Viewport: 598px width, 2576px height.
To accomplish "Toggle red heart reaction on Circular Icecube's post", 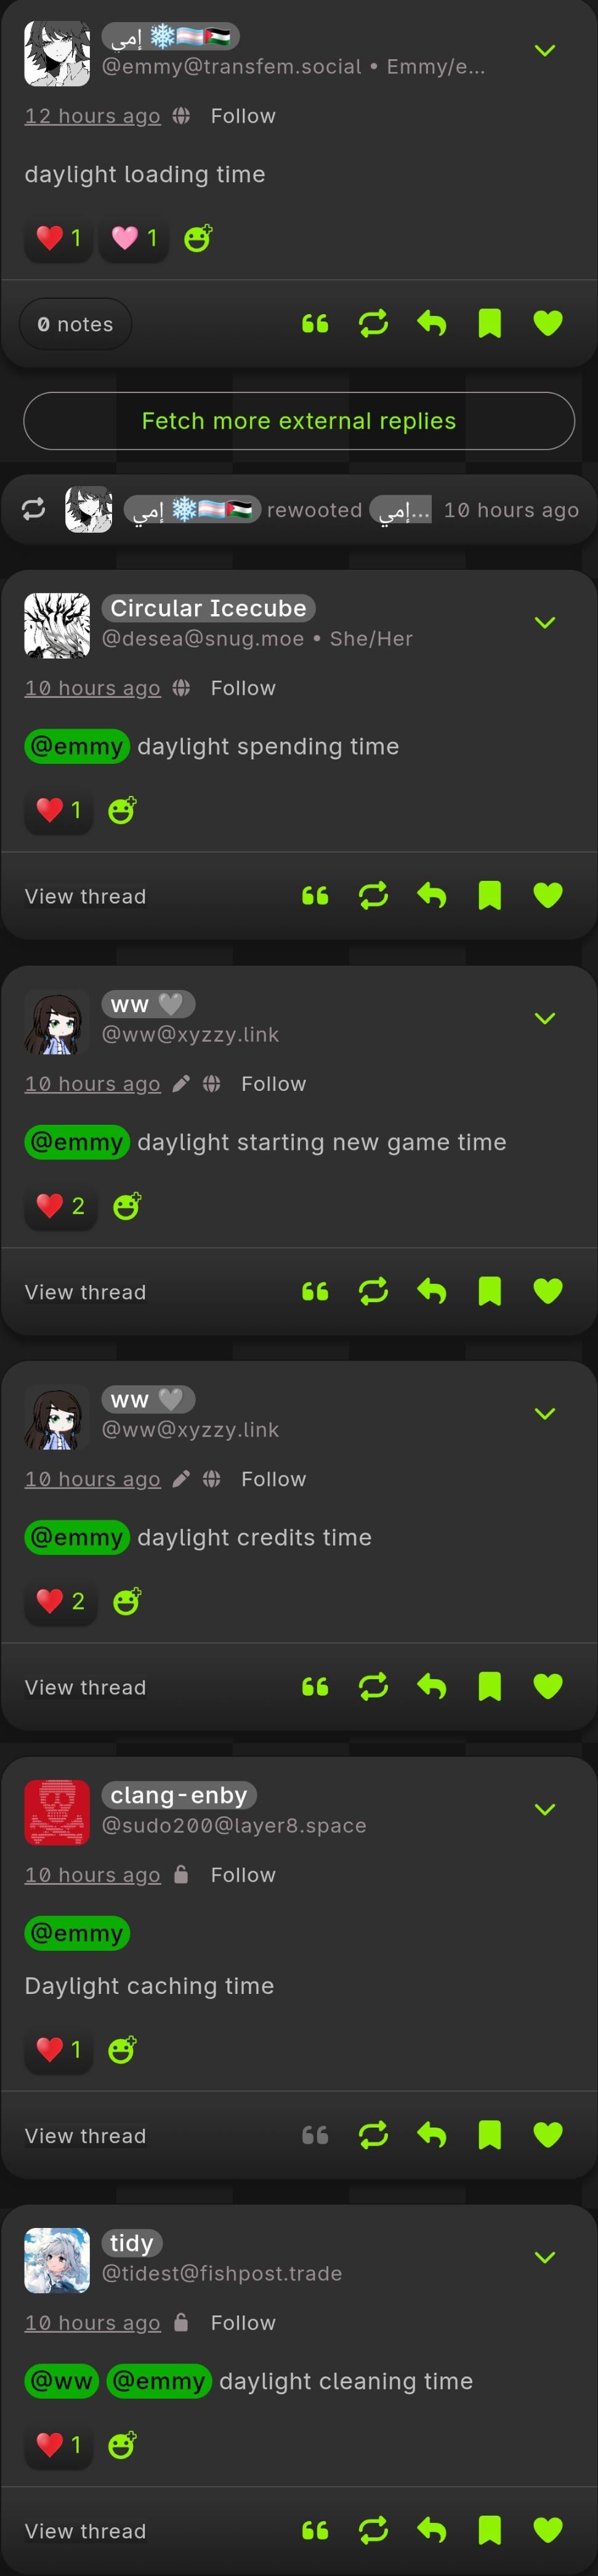I will pos(58,810).
